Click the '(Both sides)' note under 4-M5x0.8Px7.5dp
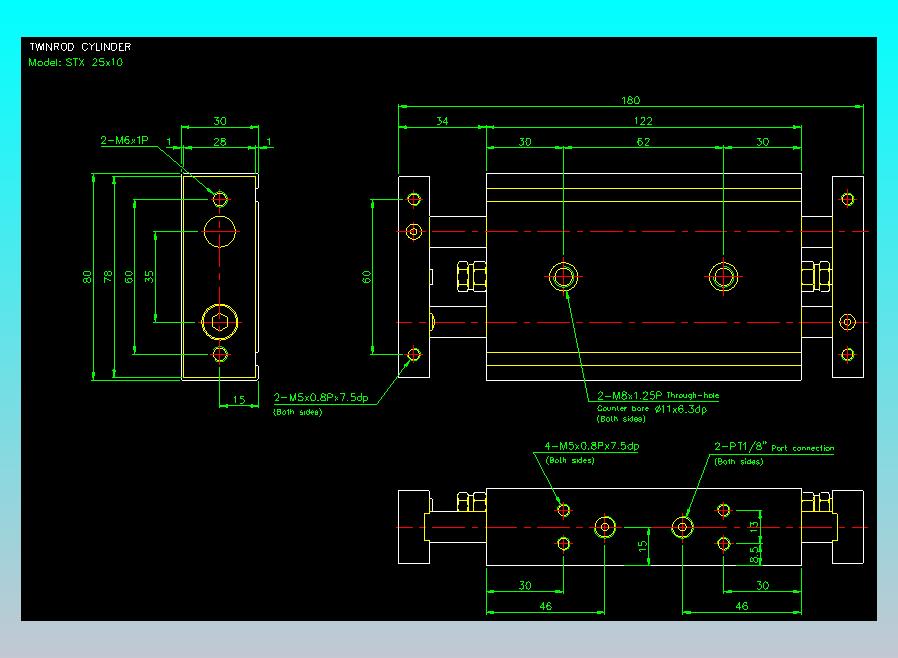 pos(570,460)
